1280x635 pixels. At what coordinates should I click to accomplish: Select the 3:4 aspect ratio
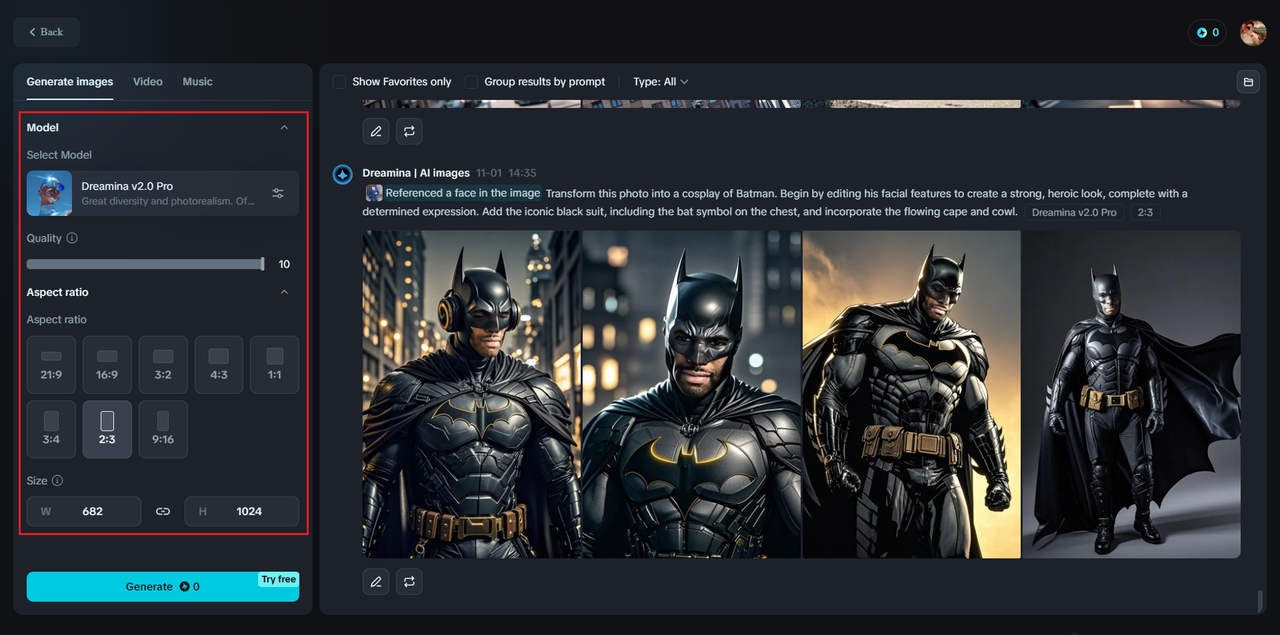(51, 429)
